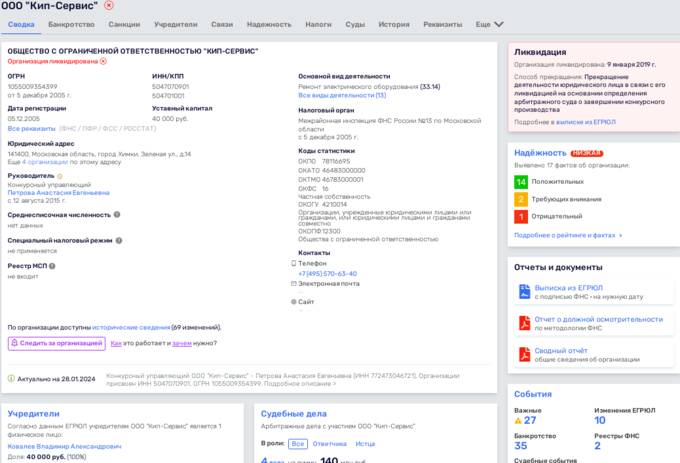The image size is (680, 463).
Task: Open 'Подробнее о рейтинге и фактах' link
Action: (568, 235)
